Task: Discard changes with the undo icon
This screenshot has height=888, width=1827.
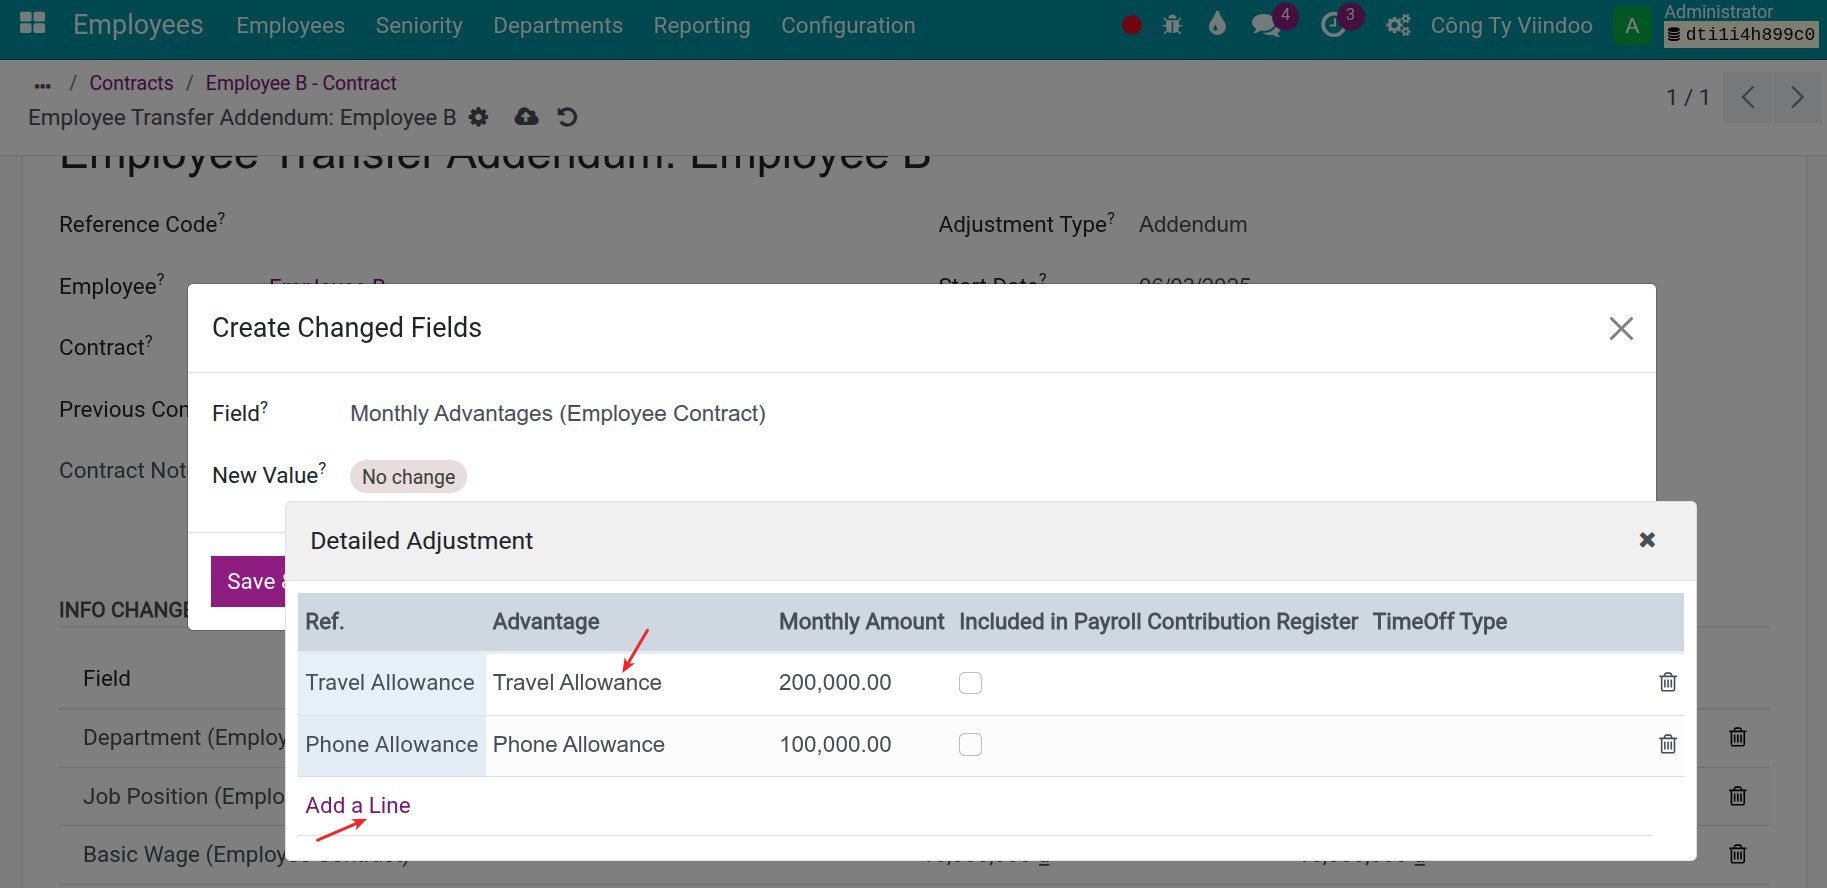Action: [567, 118]
